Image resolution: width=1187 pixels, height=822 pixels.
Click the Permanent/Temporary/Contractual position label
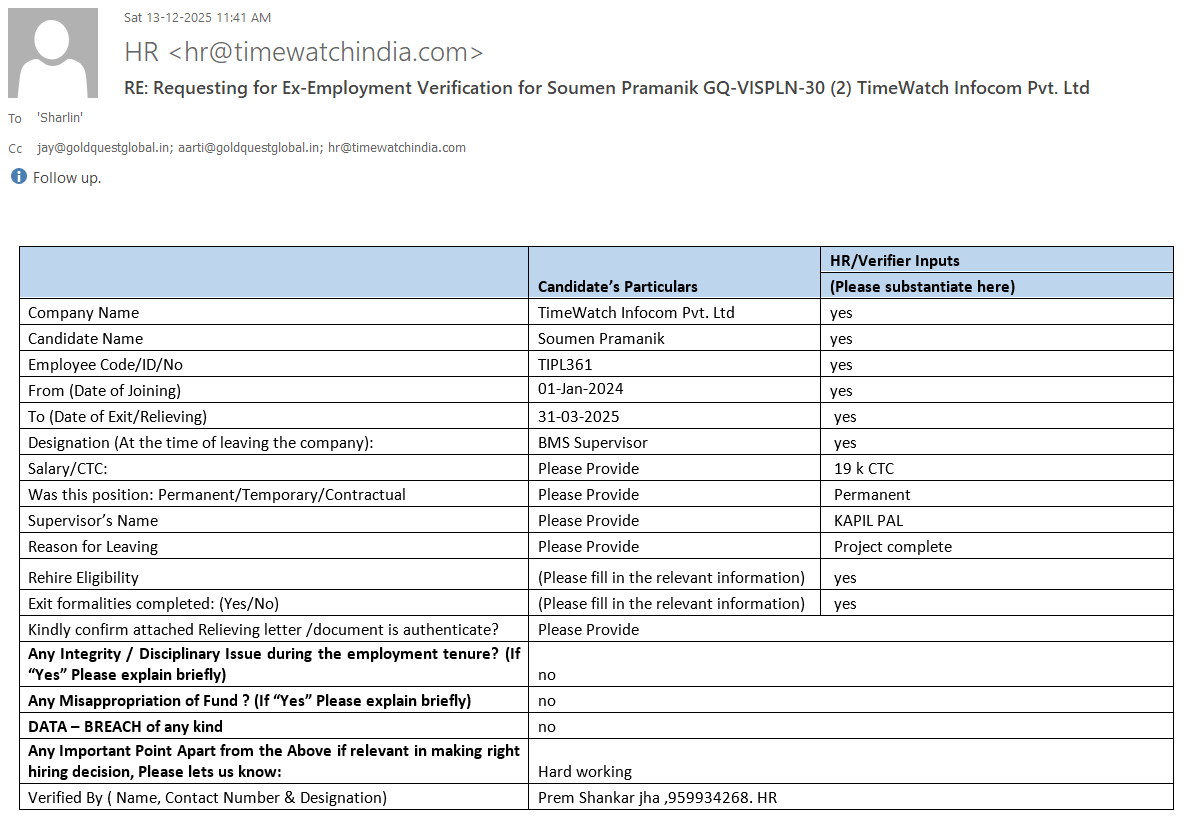217,494
